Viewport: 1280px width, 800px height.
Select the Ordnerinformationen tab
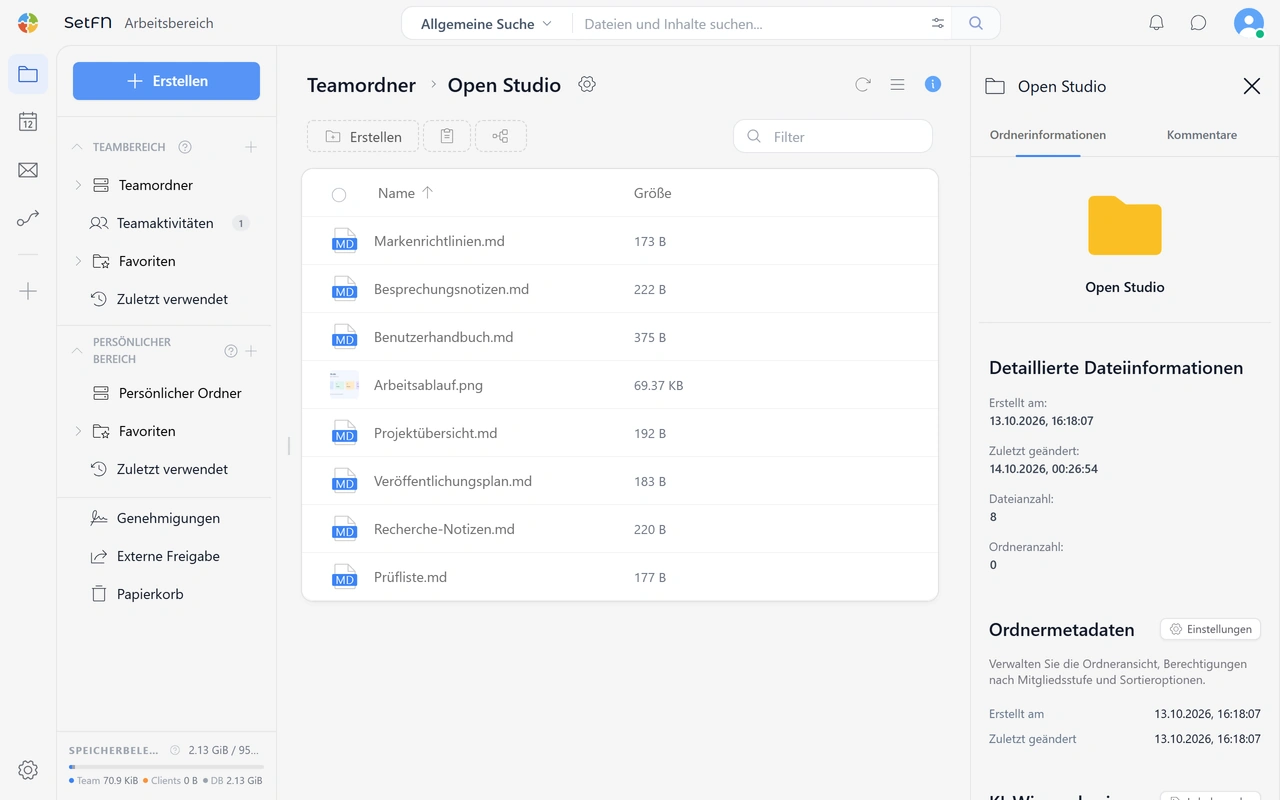point(1048,135)
